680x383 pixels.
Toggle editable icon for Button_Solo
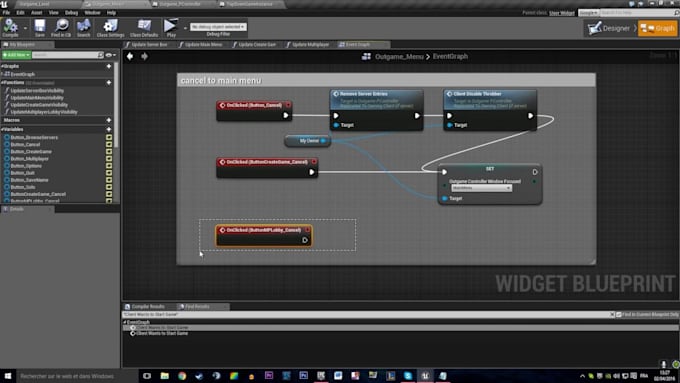tap(109, 187)
